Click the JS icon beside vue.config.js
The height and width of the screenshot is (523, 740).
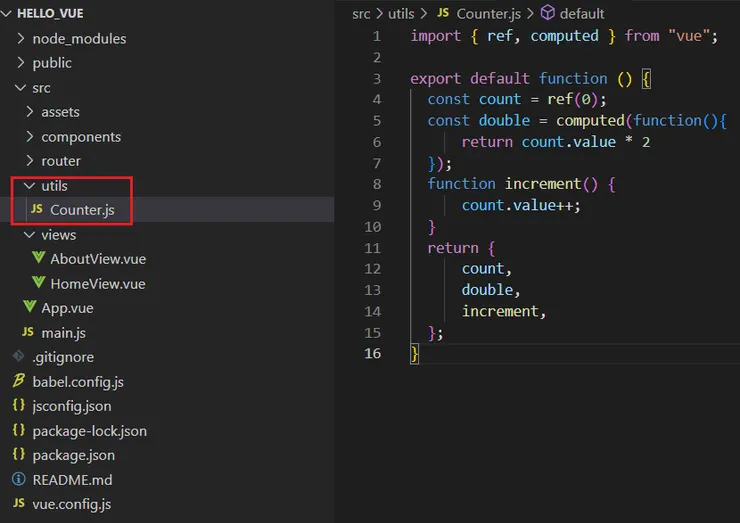[x=19, y=503]
